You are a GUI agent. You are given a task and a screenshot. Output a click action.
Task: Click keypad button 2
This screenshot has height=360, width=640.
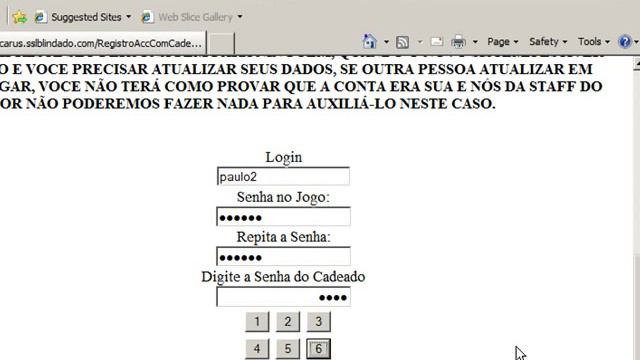pos(288,322)
